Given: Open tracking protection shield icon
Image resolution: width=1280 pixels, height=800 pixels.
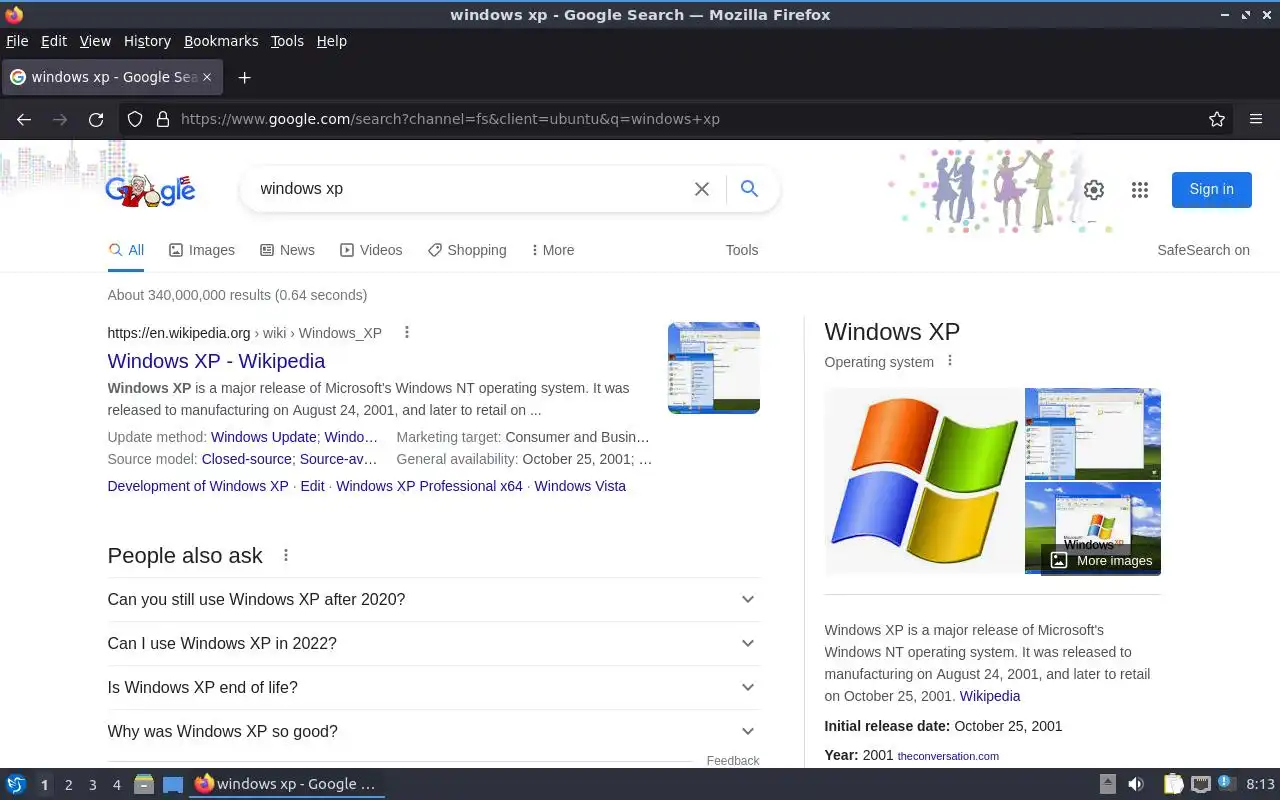Looking at the screenshot, I should coord(135,119).
